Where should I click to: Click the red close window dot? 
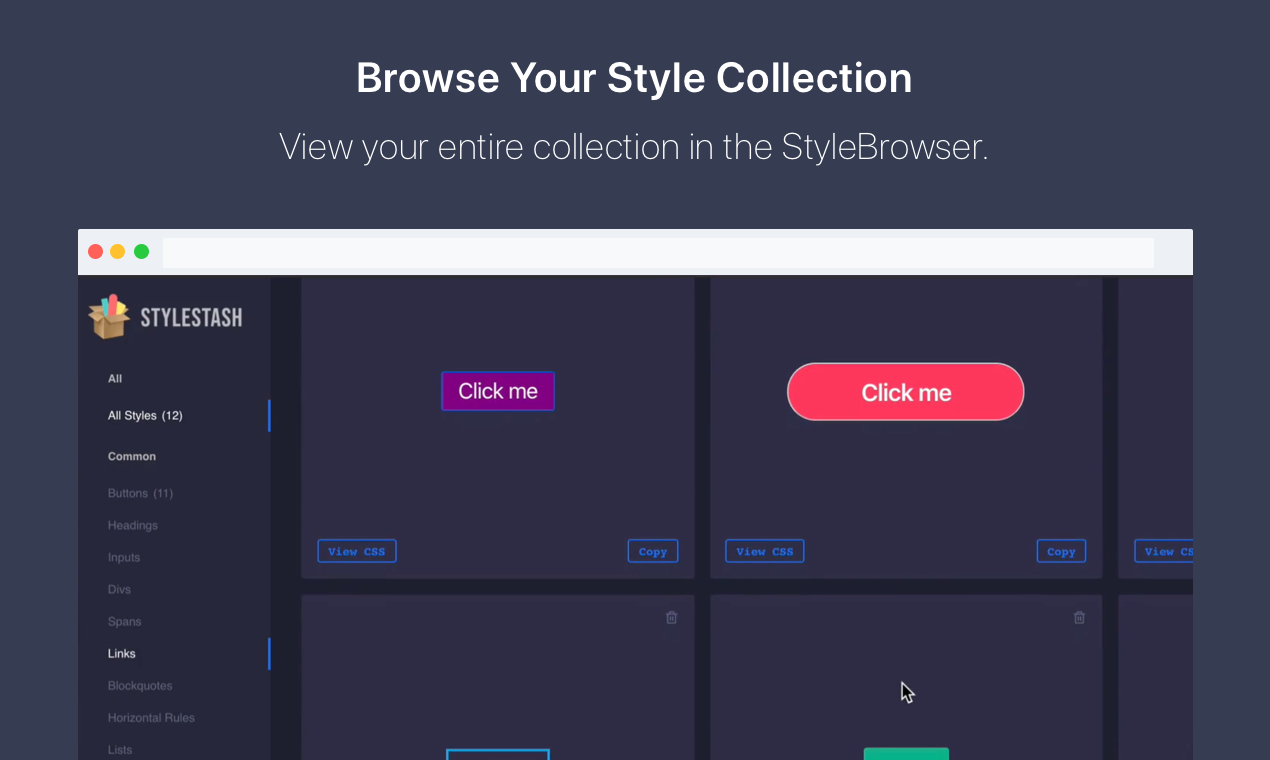pos(96,251)
